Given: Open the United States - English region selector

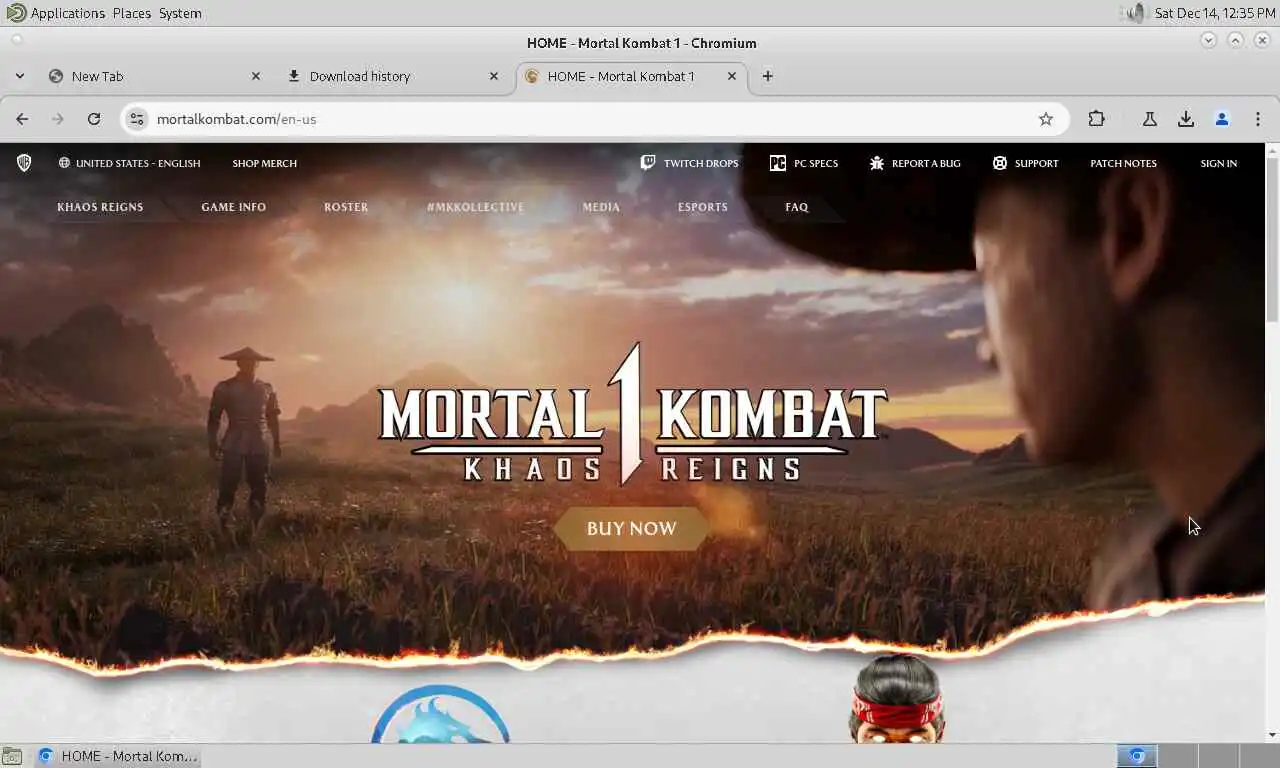Looking at the screenshot, I should tap(129, 163).
